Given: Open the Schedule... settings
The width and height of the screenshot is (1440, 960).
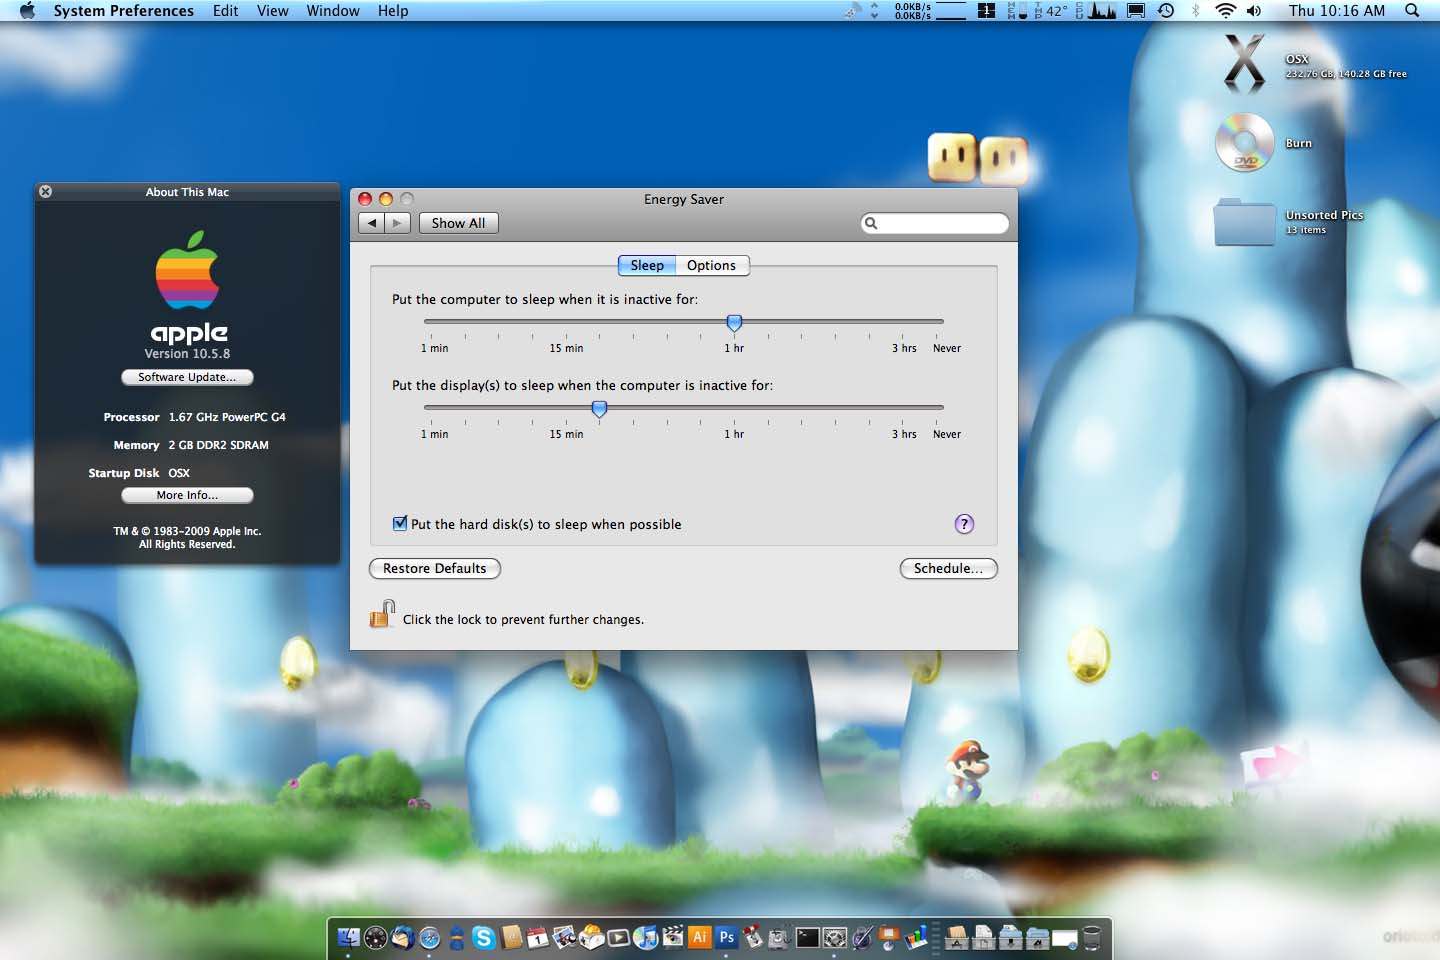Looking at the screenshot, I should (949, 568).
